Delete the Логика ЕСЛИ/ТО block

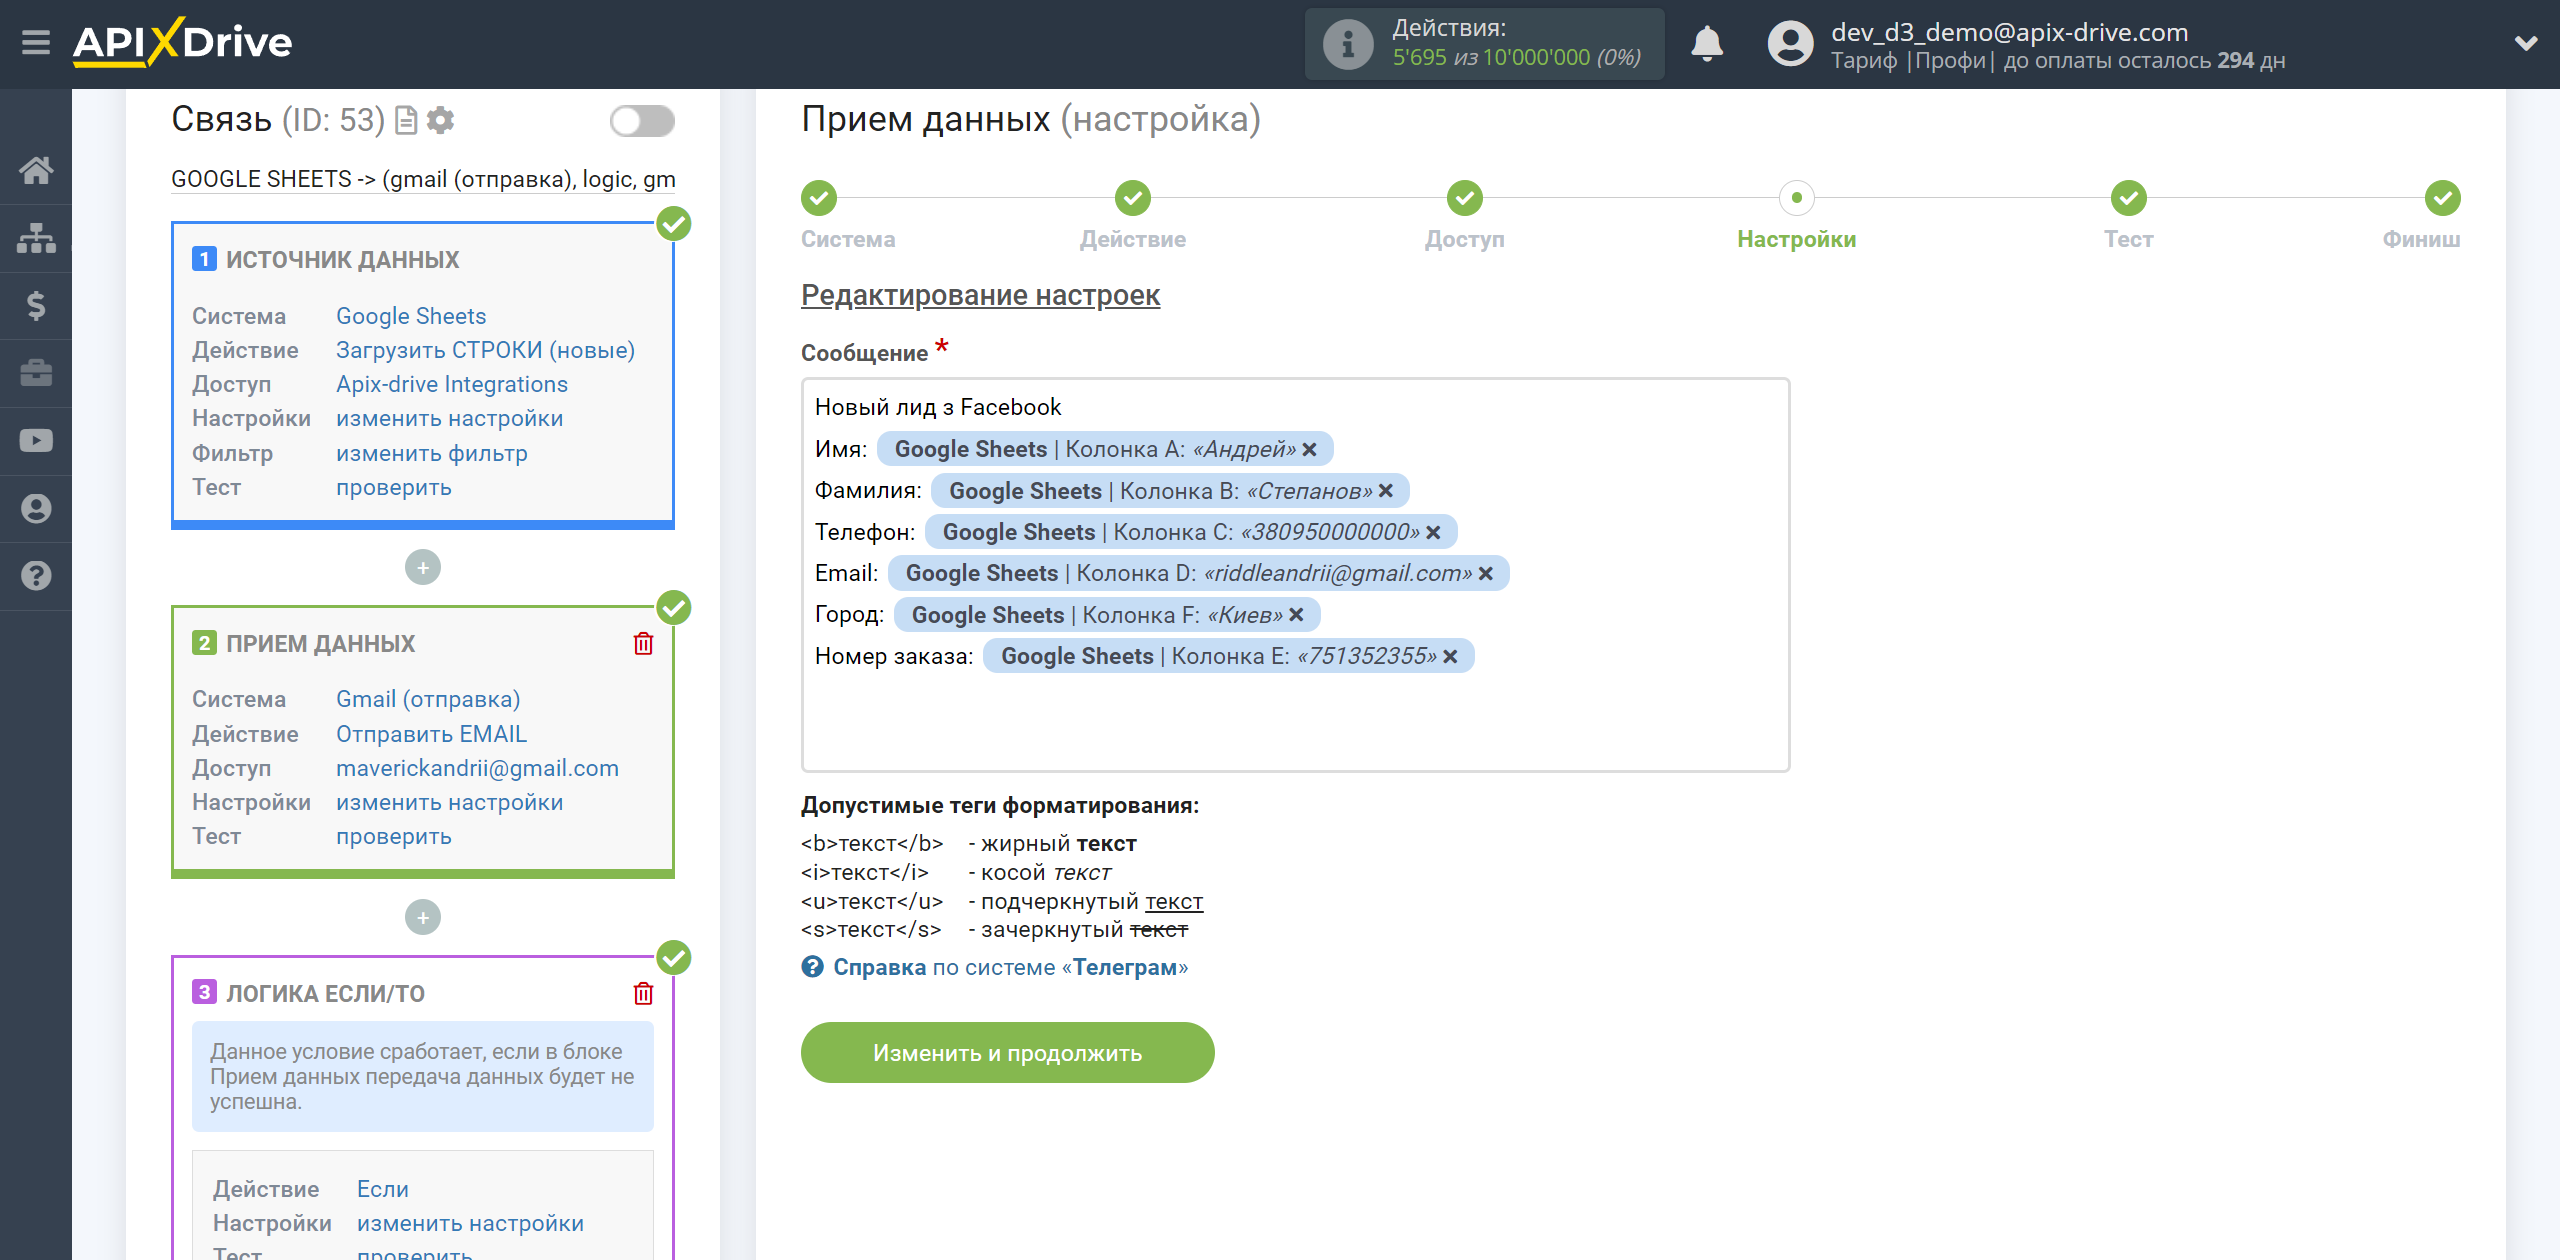[x=643, y=993]
